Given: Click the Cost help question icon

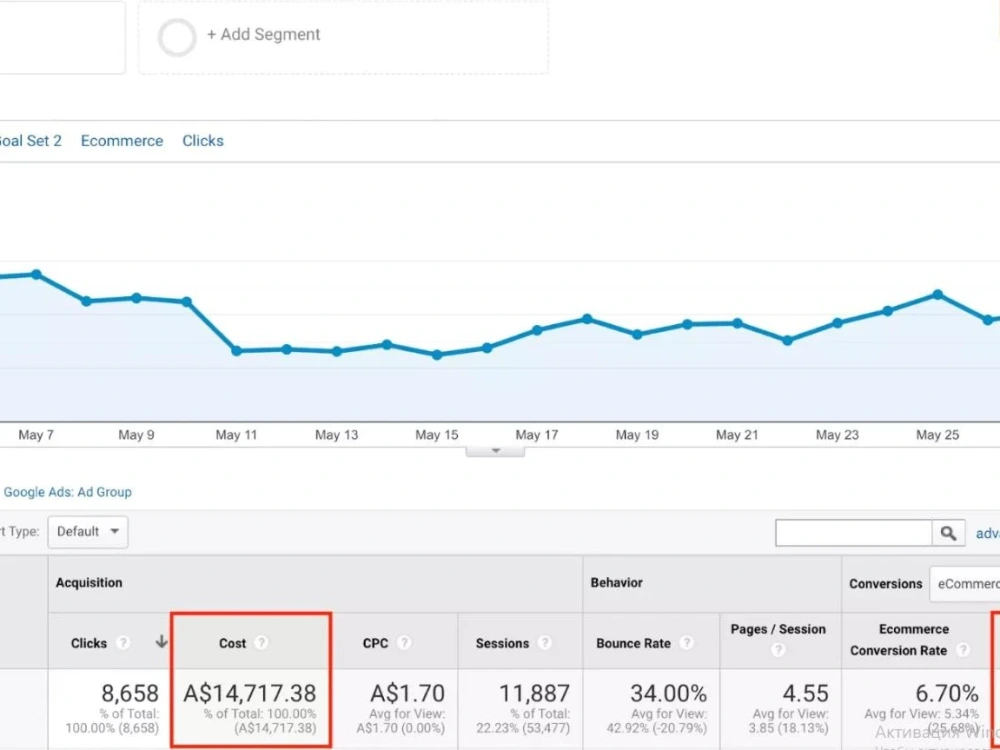Looking at the screenshot, I should coord(261,643).
